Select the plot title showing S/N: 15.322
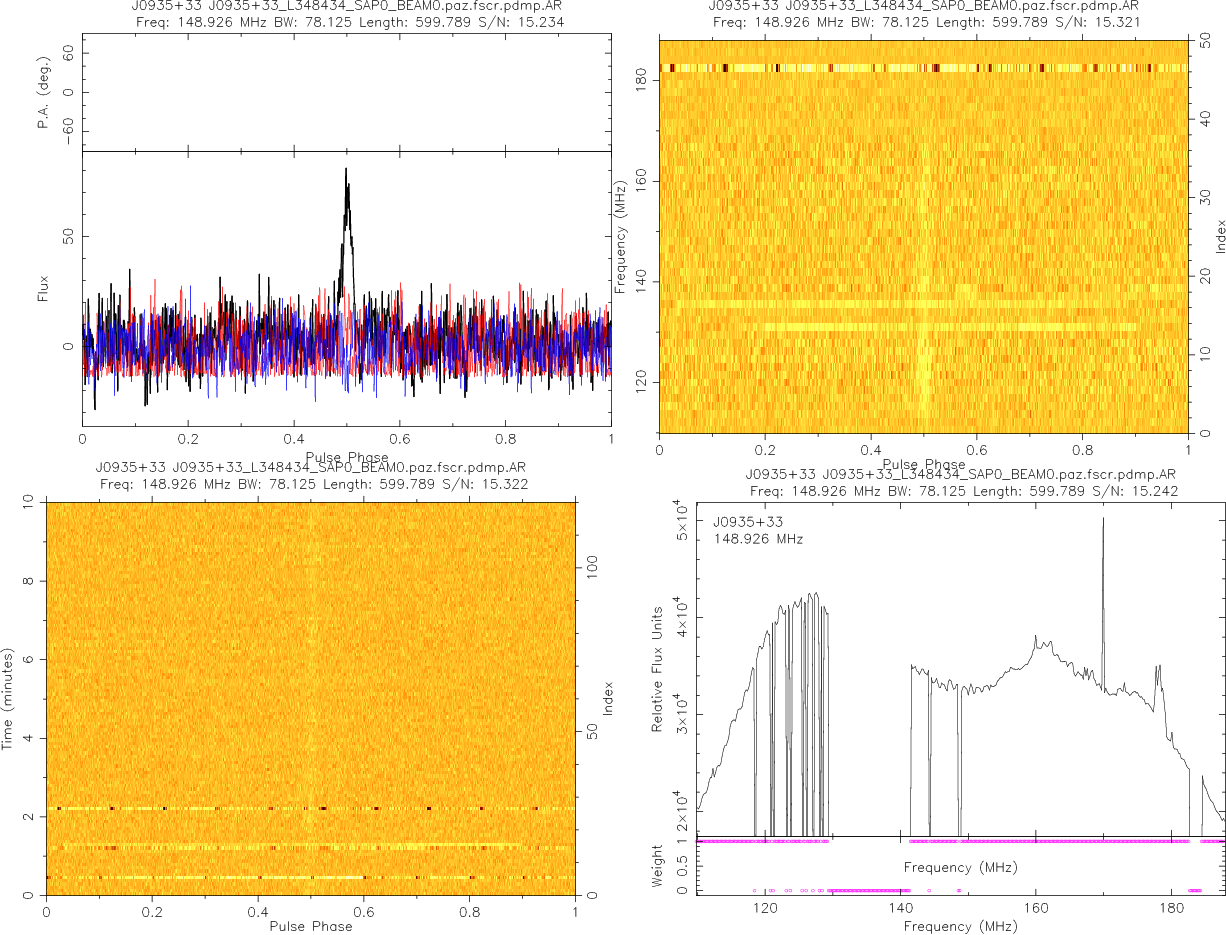 click(312, 484)
